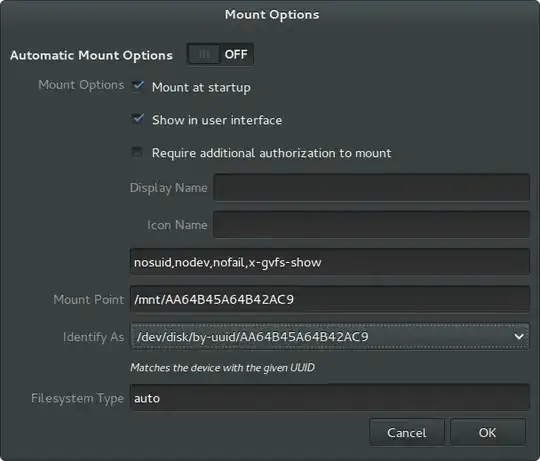Viewport: 540px width, 461px height.
Task: Click the Mount Point path field
Action: click(x=330, y=299)
